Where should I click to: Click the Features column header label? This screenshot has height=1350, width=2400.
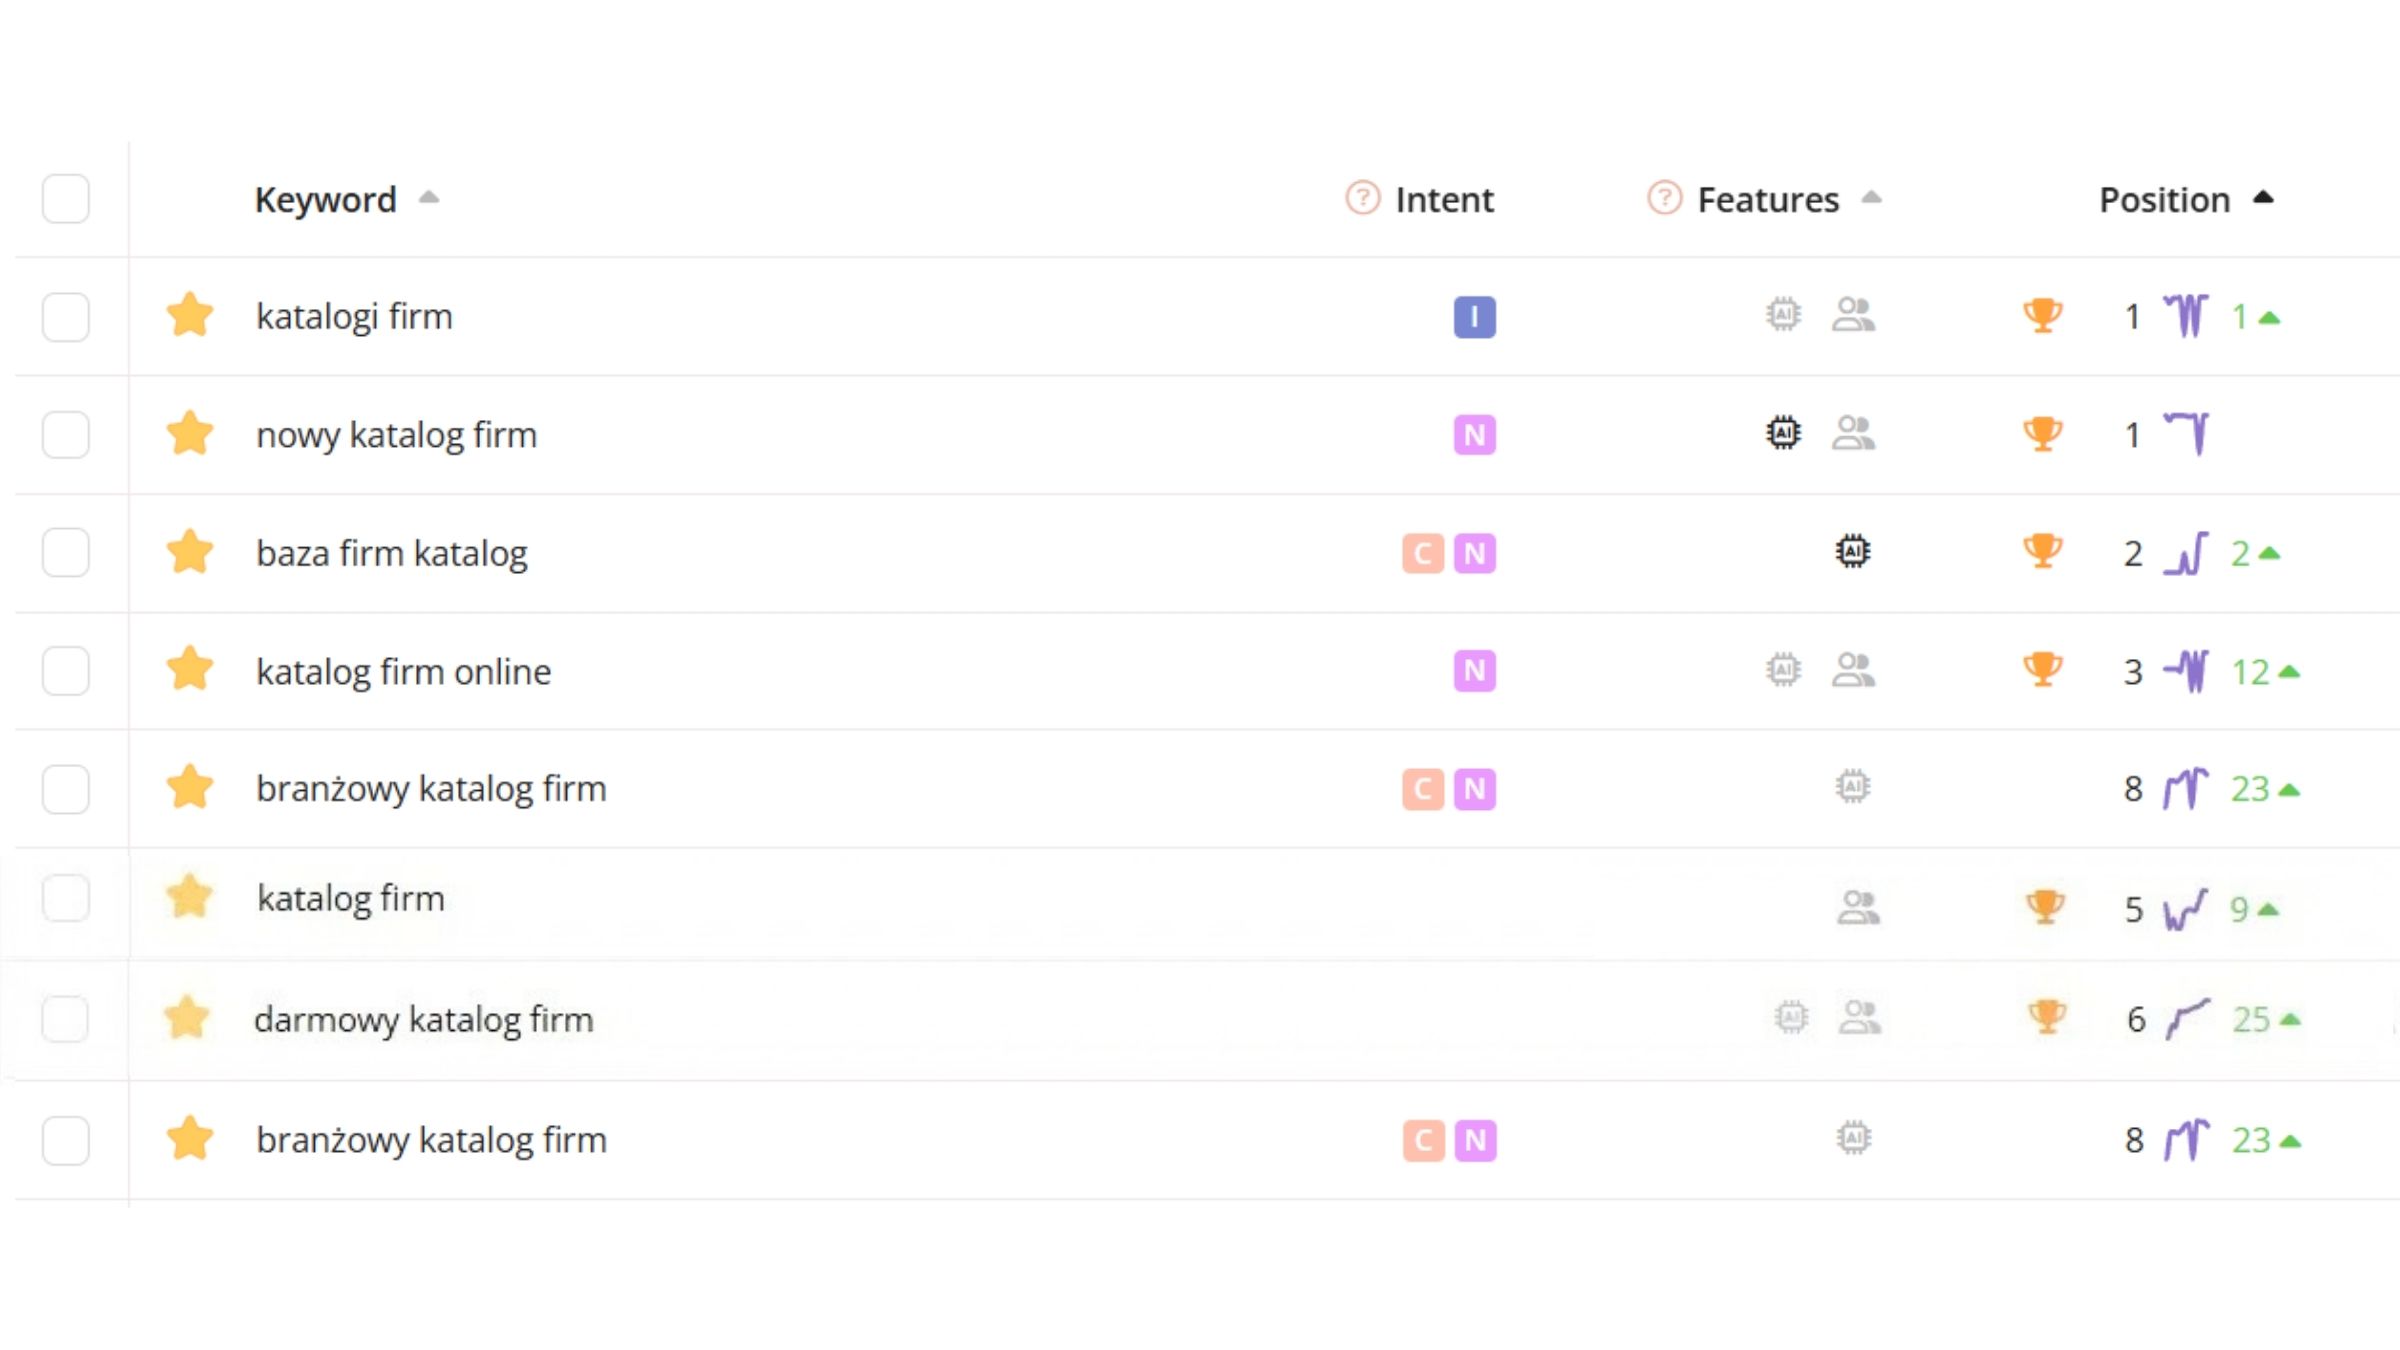pyautogui.click(x=1768, y=199)
